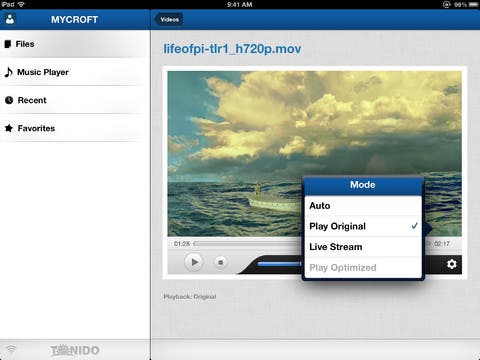Open the settings gear in the player

451,264
